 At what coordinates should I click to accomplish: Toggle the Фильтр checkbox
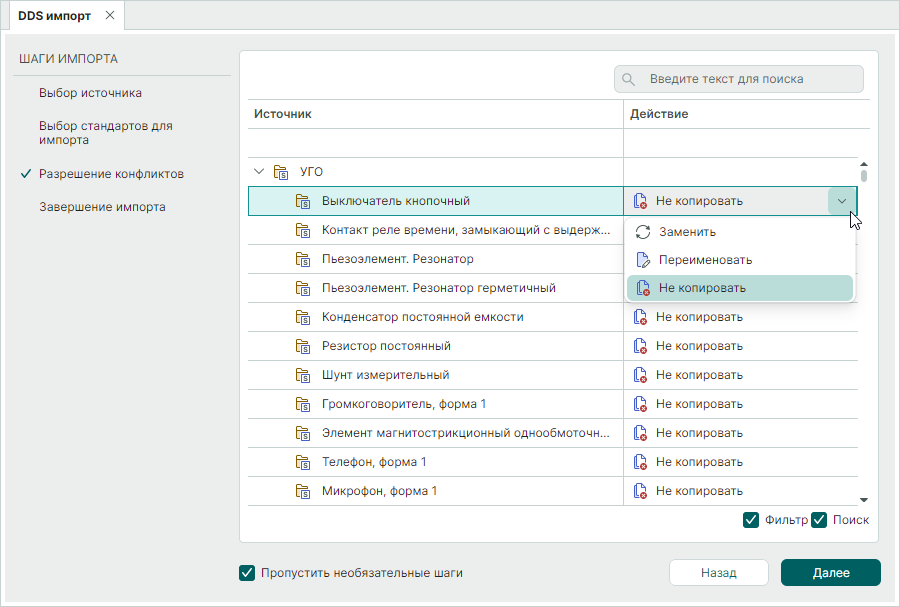tap(751, 520)
